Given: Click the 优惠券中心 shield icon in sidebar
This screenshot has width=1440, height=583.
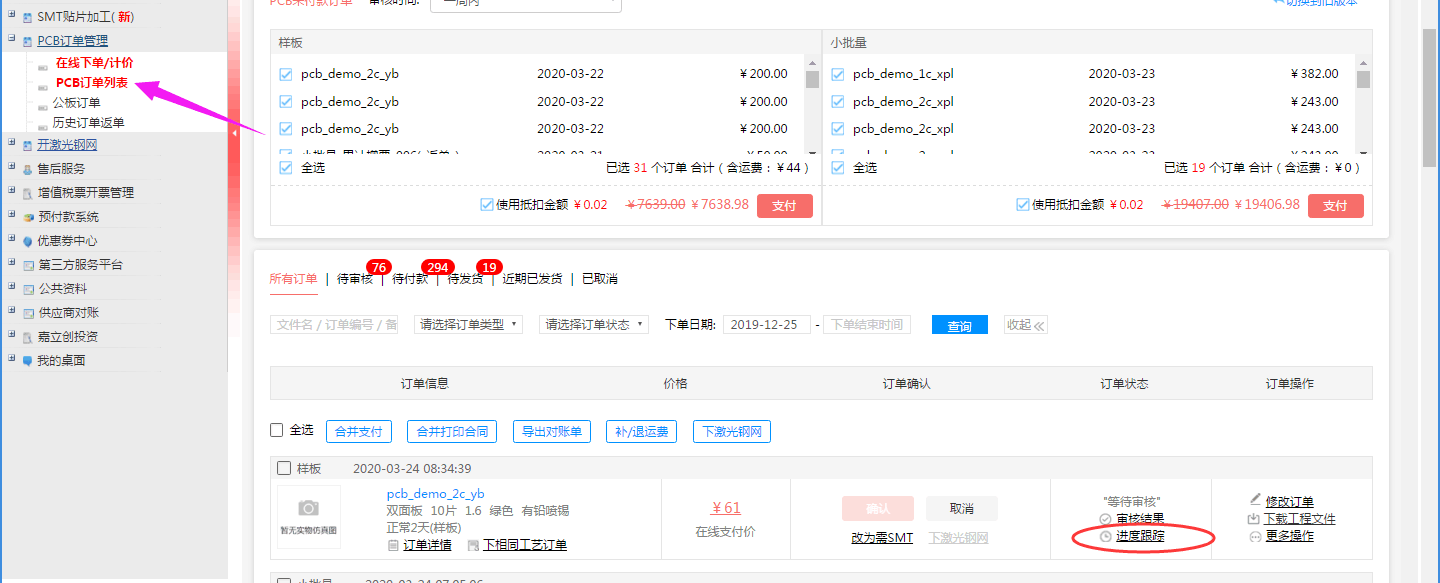Looking at the screenshot, I should tap(27, 241).
